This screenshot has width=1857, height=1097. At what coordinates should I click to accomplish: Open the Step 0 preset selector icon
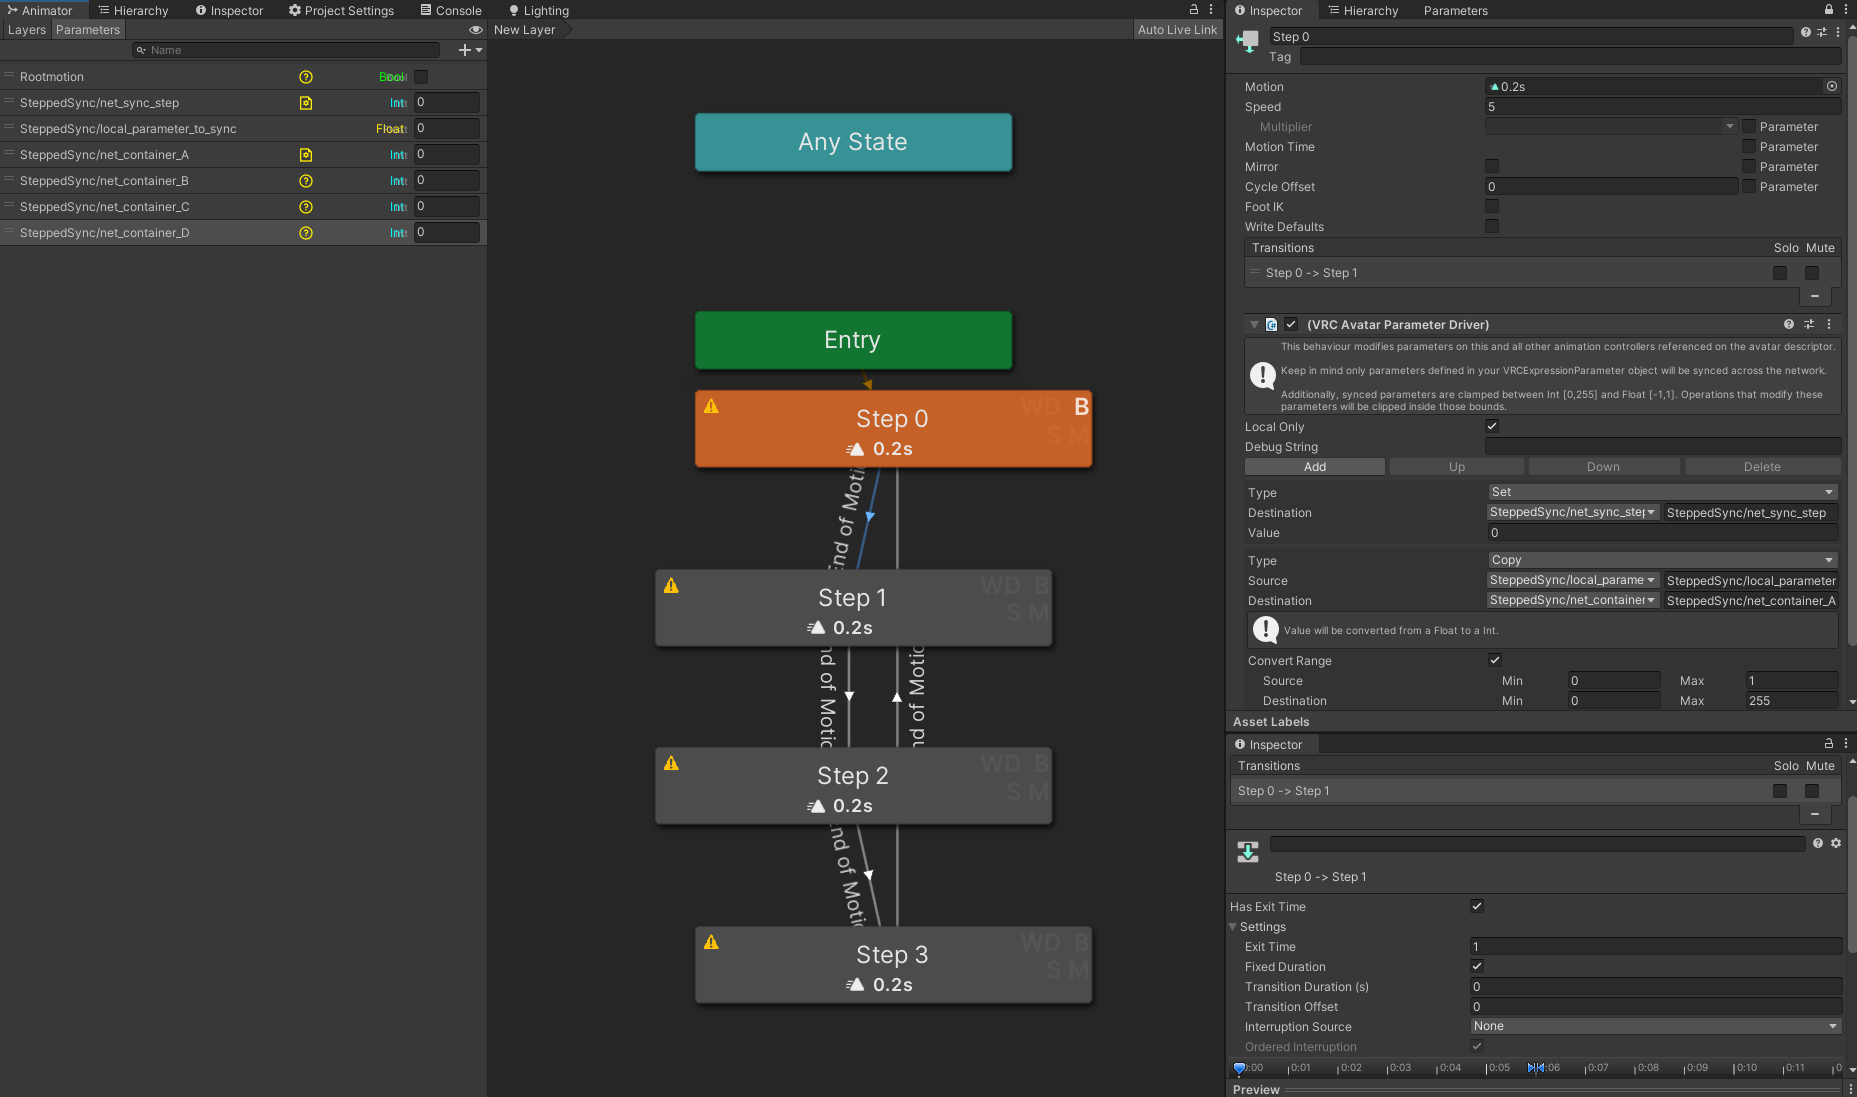[x=1821, y=32]
